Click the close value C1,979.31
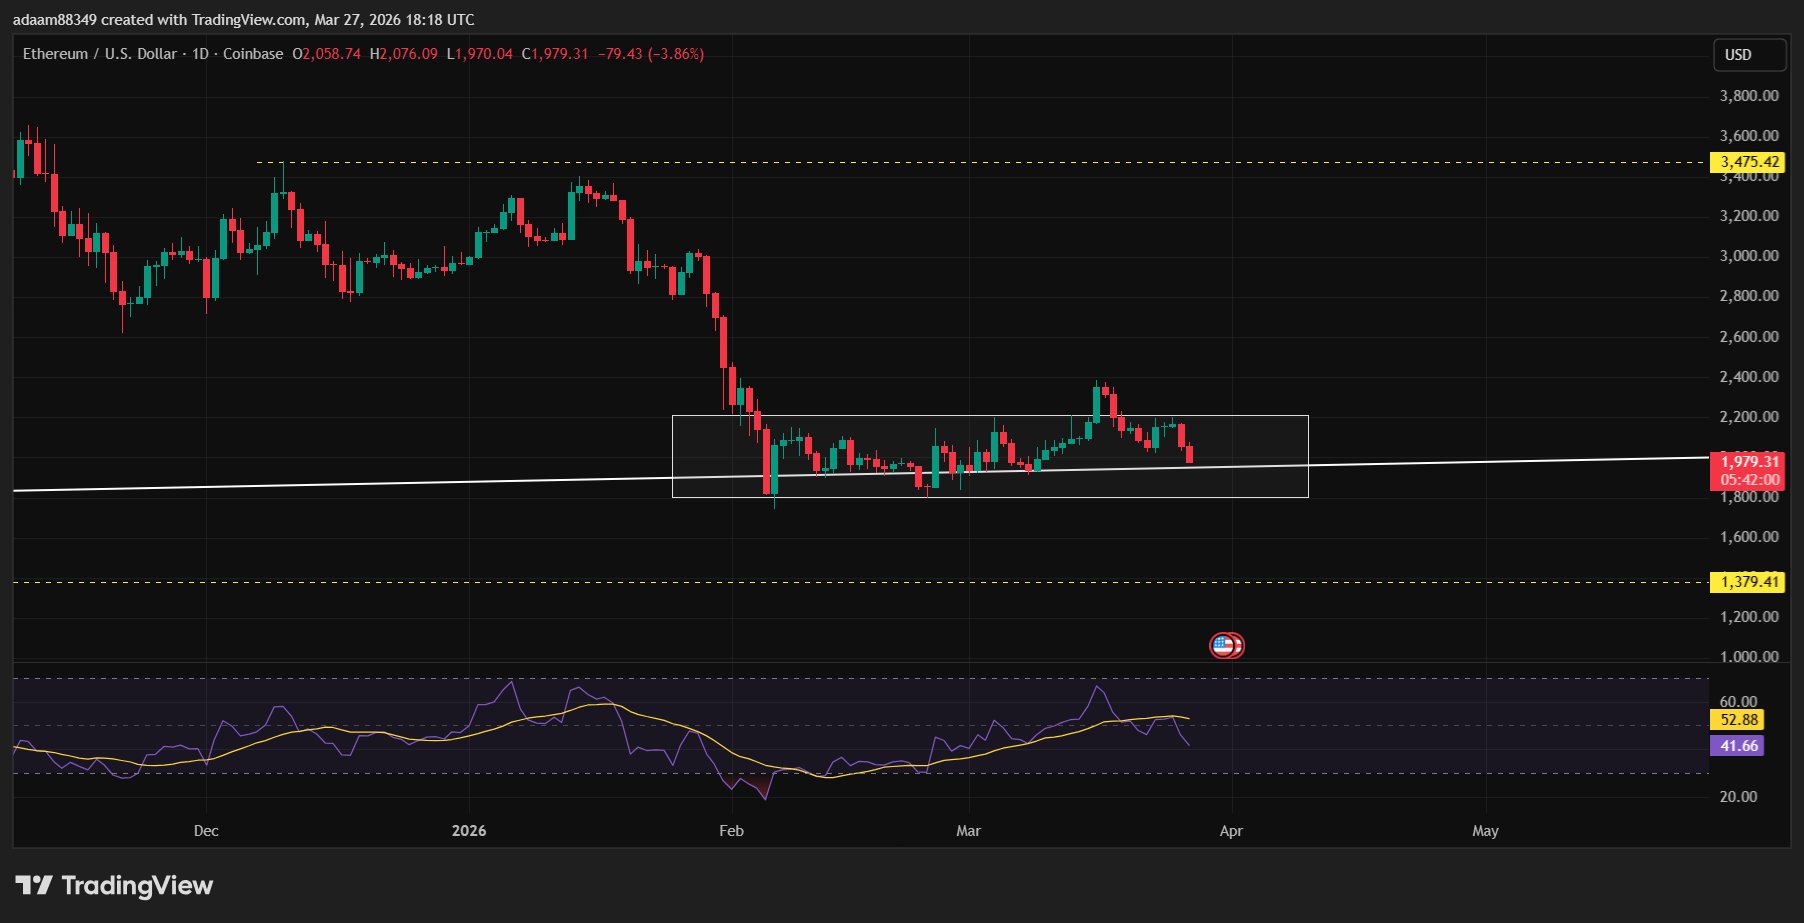The height and width of the screenshot is (923, 1804). coord(555,54)
